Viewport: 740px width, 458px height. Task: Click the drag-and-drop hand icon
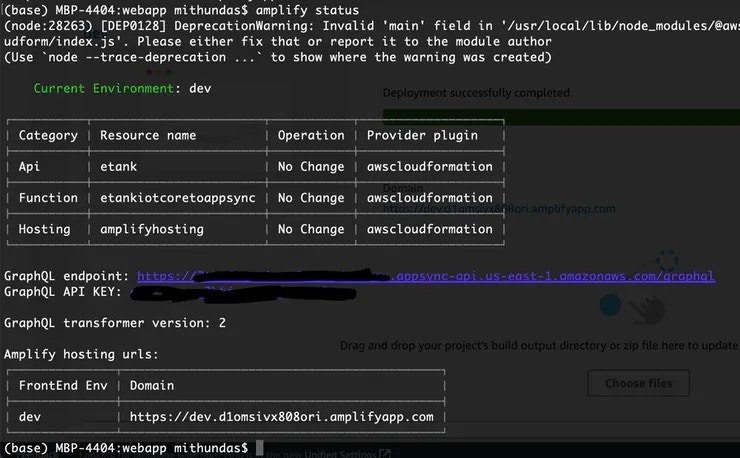pyautogui.click(x=649, y=309)
